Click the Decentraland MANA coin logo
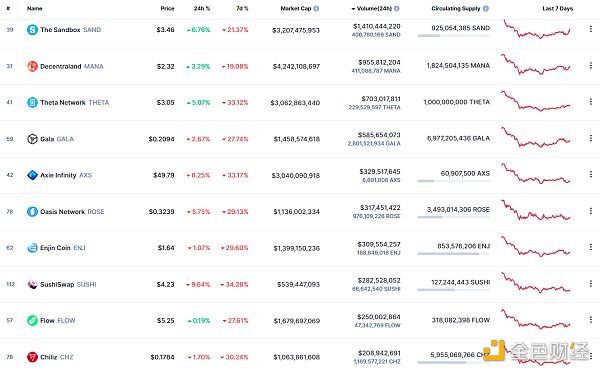This screenshot has height=372, width=600. [x=32, y=66]
